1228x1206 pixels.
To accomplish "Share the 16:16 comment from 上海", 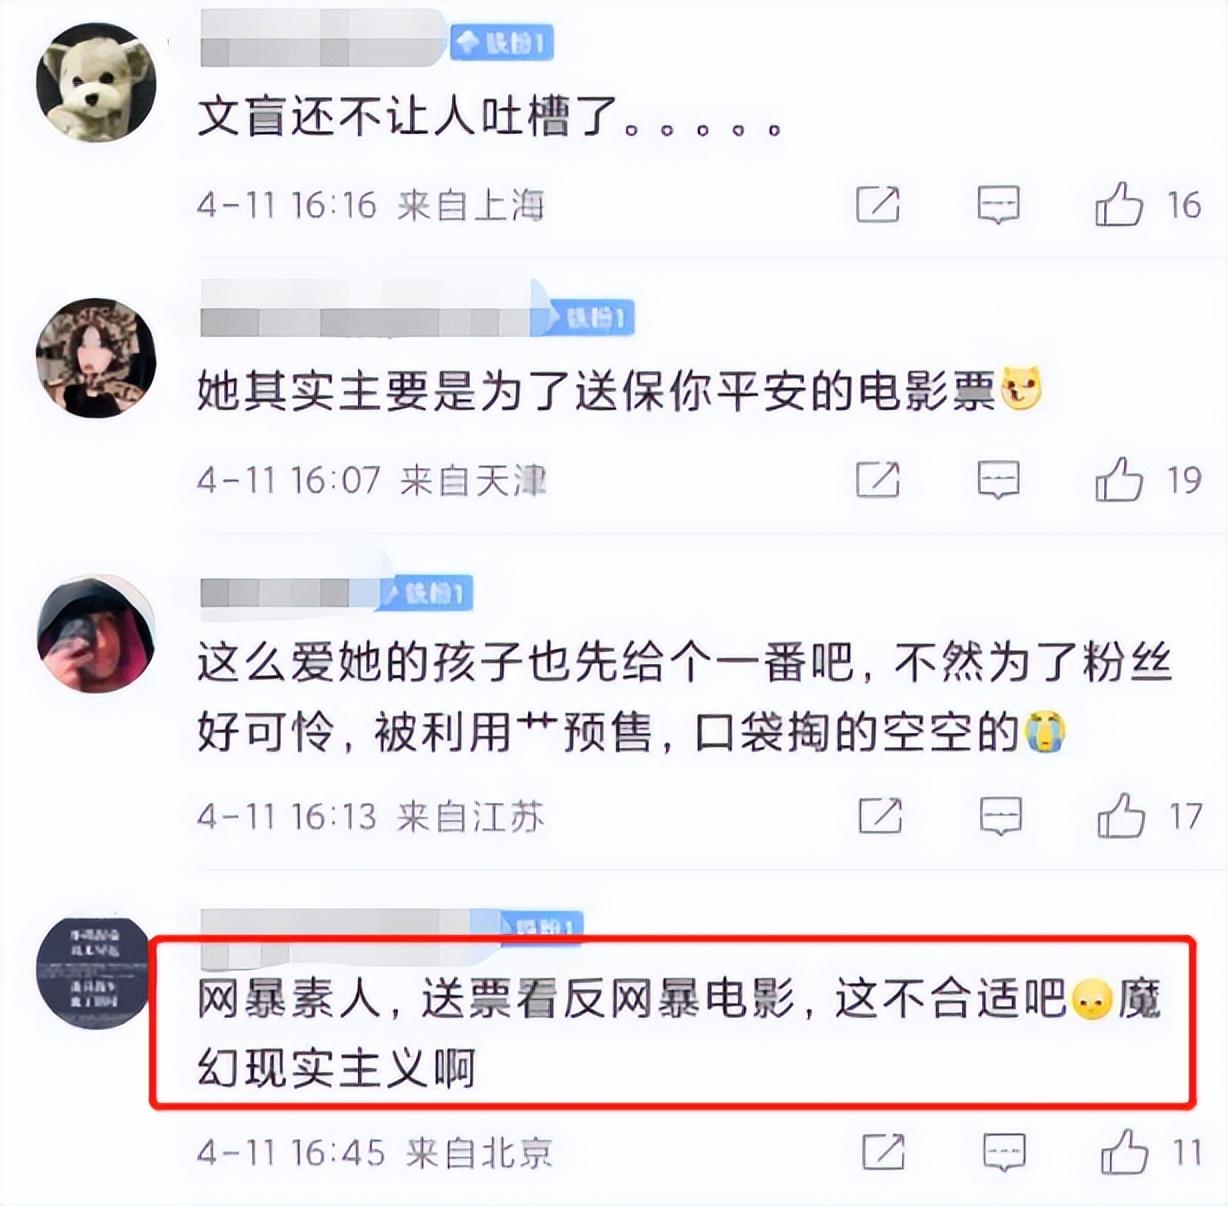I will [x=878, y=205].
